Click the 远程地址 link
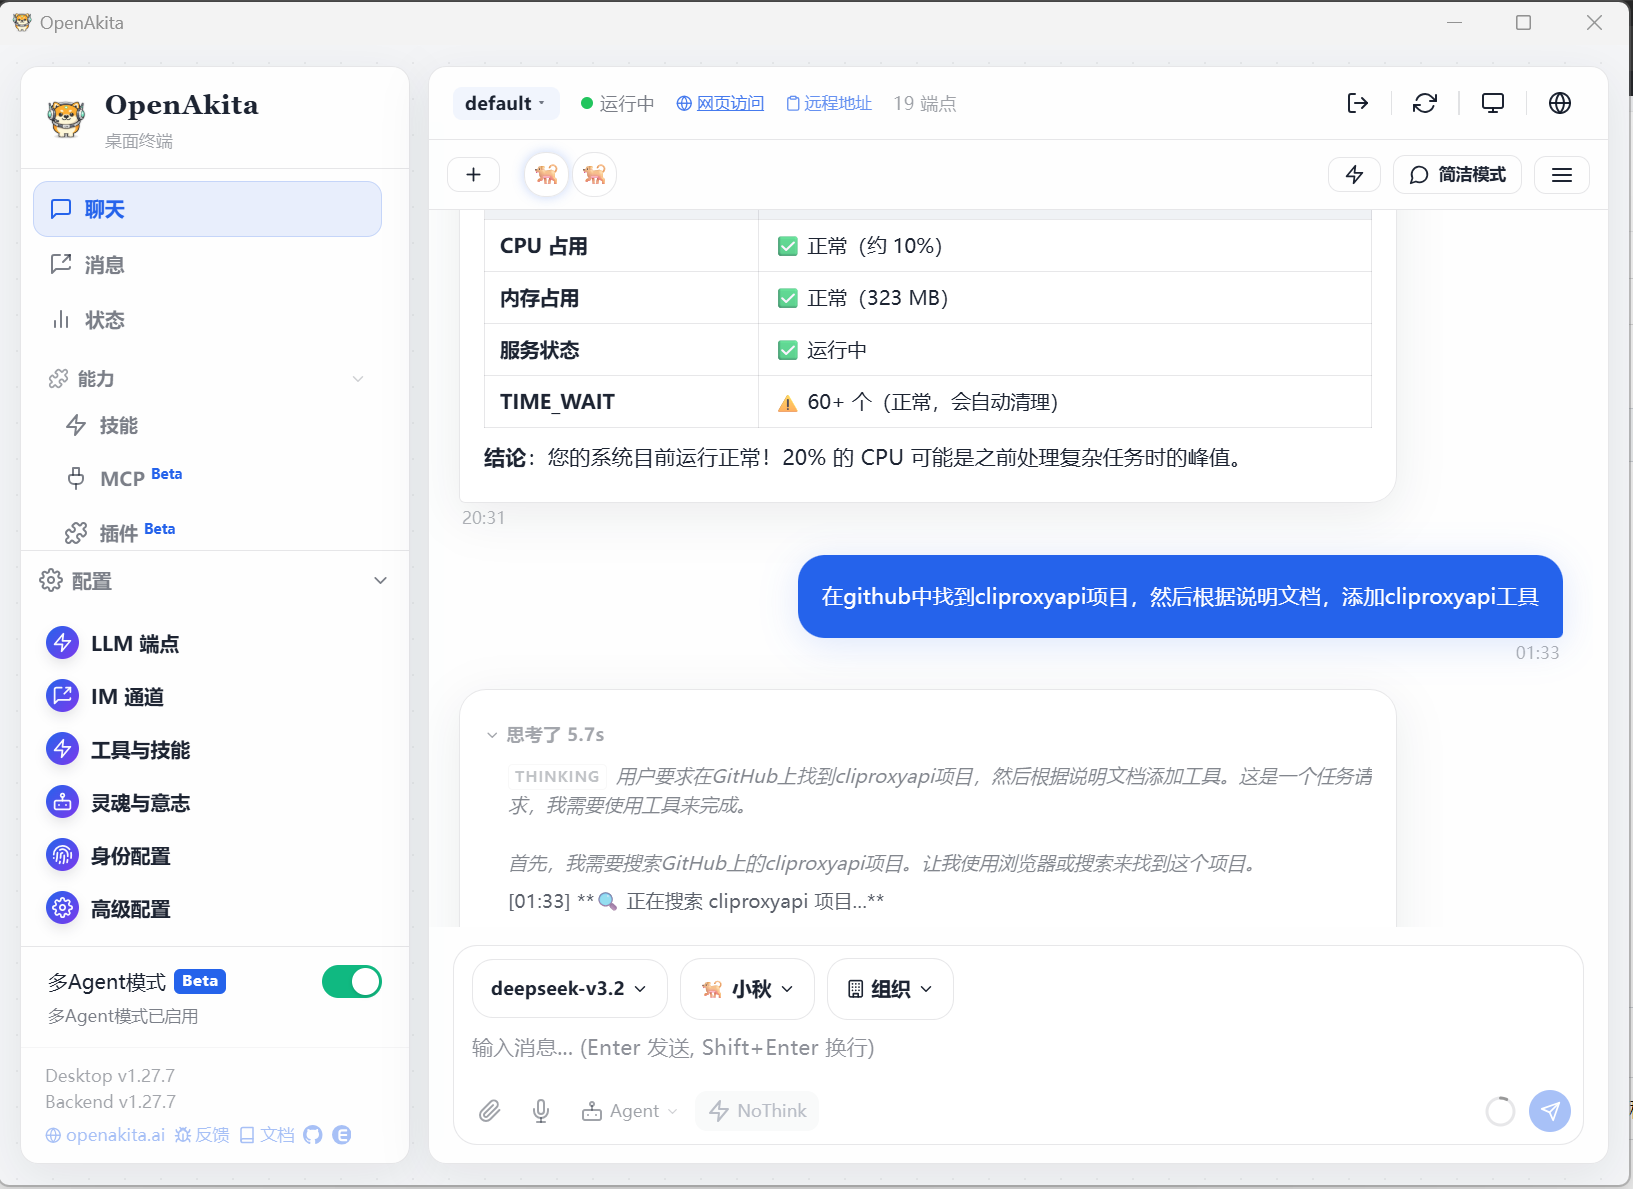 [829, 103]
